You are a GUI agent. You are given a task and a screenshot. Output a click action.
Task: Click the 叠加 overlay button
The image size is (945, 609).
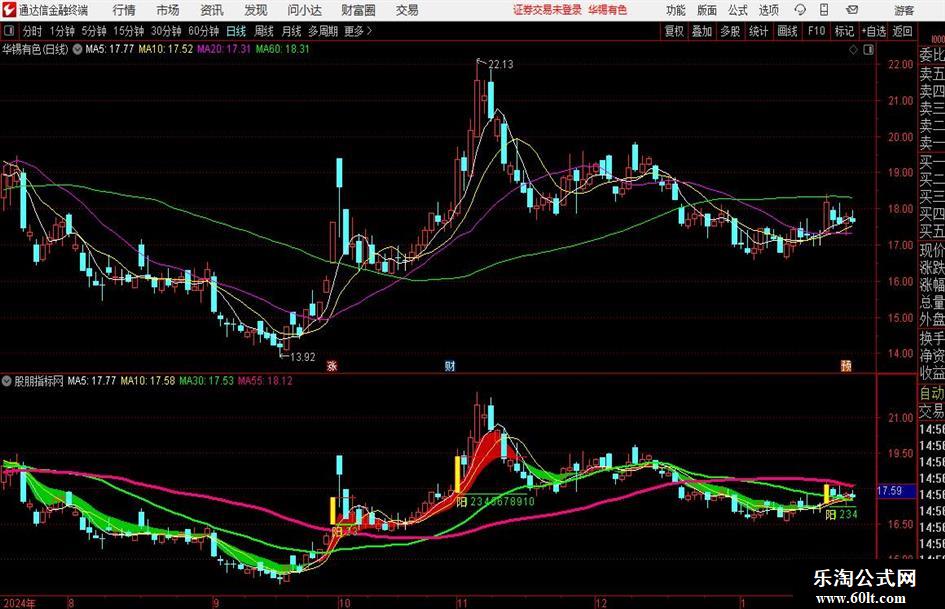coord(702,31)
